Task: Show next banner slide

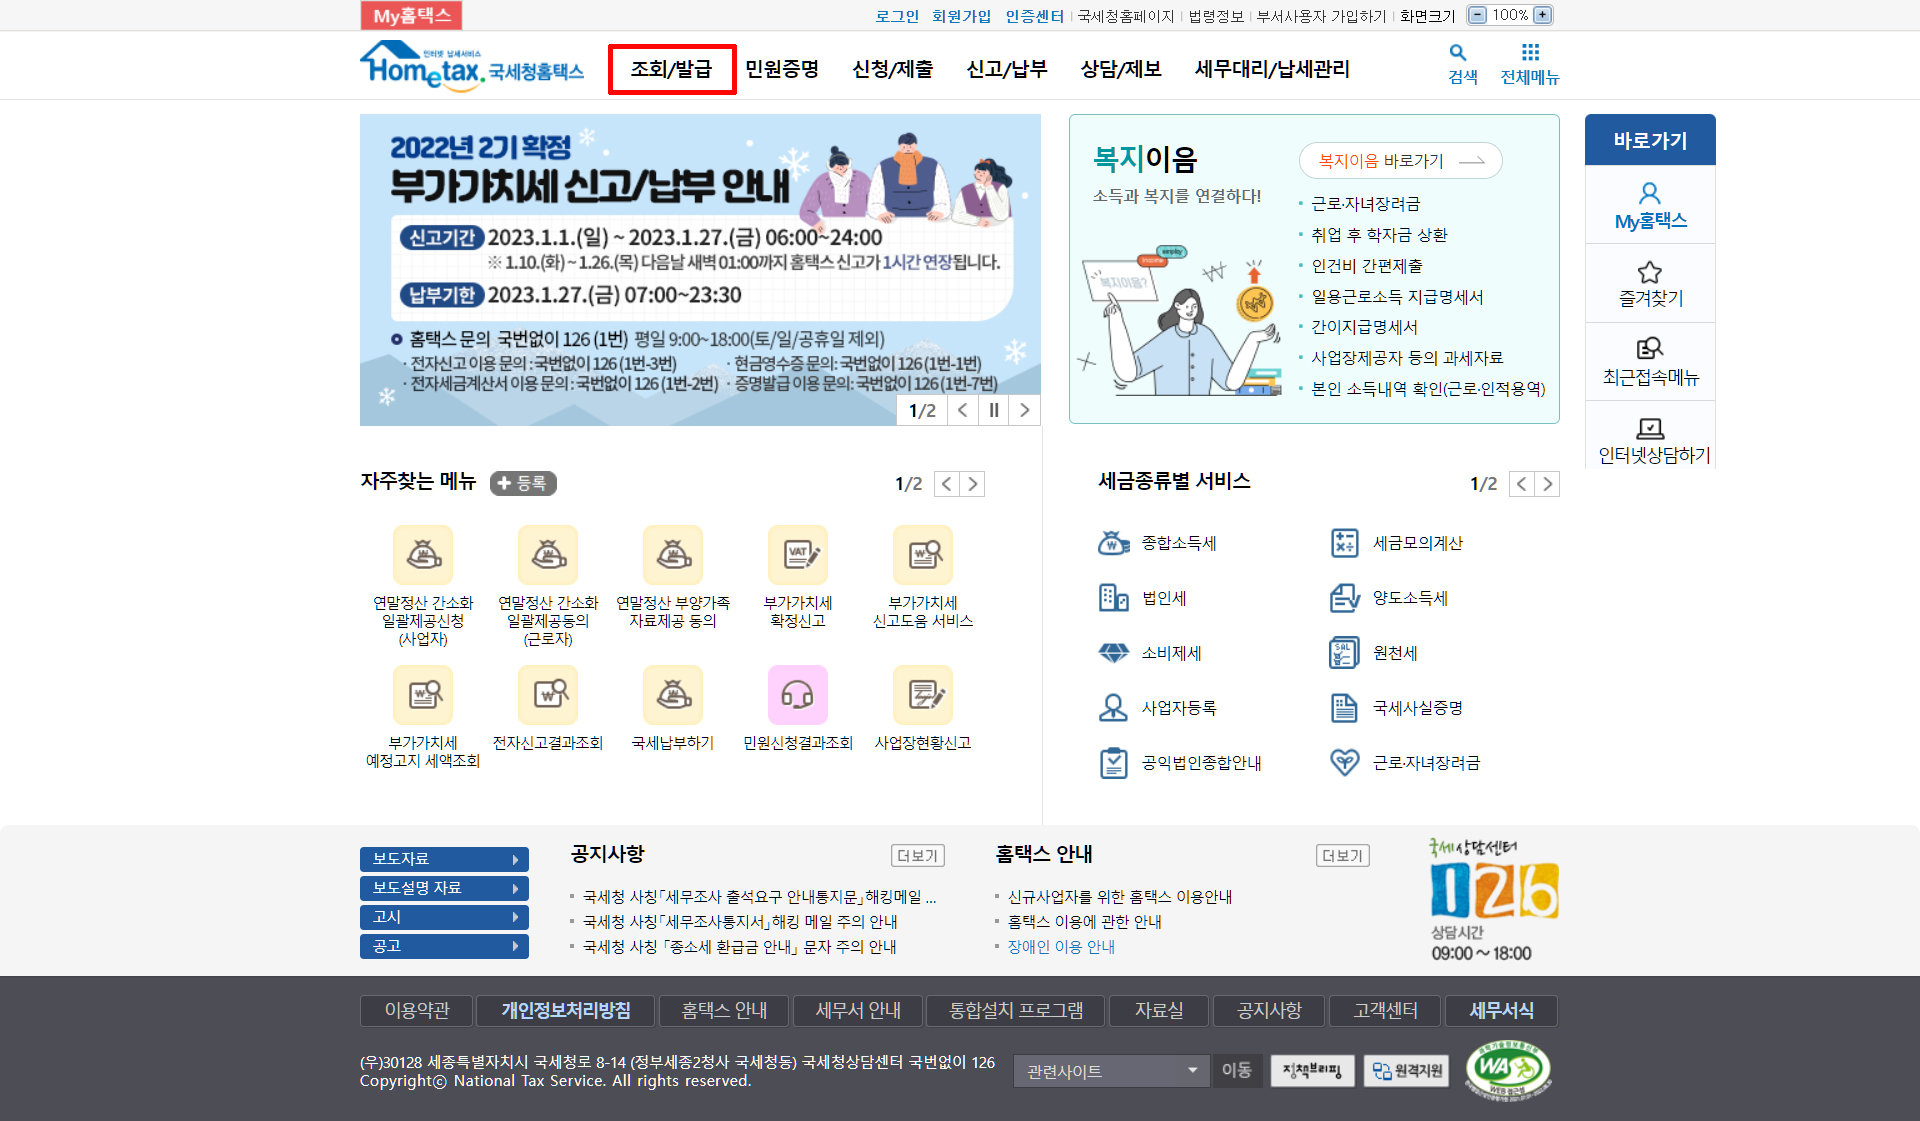Action: (1024, 410)
